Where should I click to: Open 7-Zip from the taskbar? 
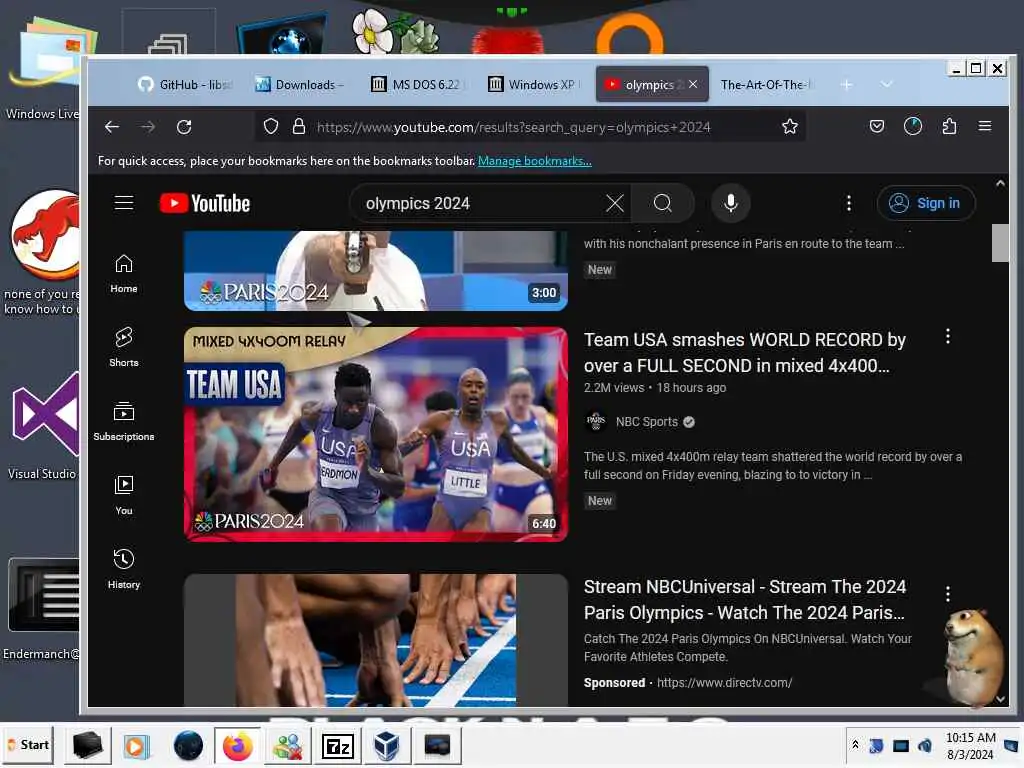pos(338,746)
